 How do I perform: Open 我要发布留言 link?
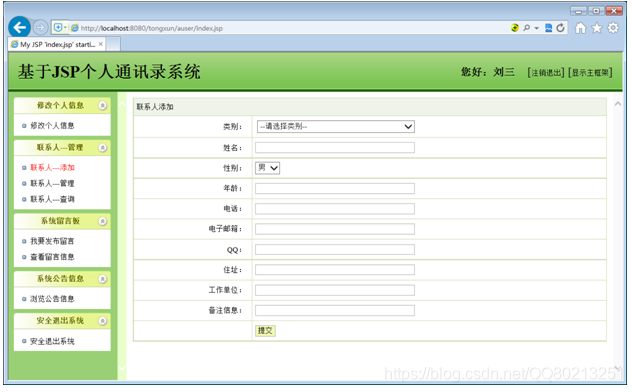pyautogui.click(x=52, y=241)
